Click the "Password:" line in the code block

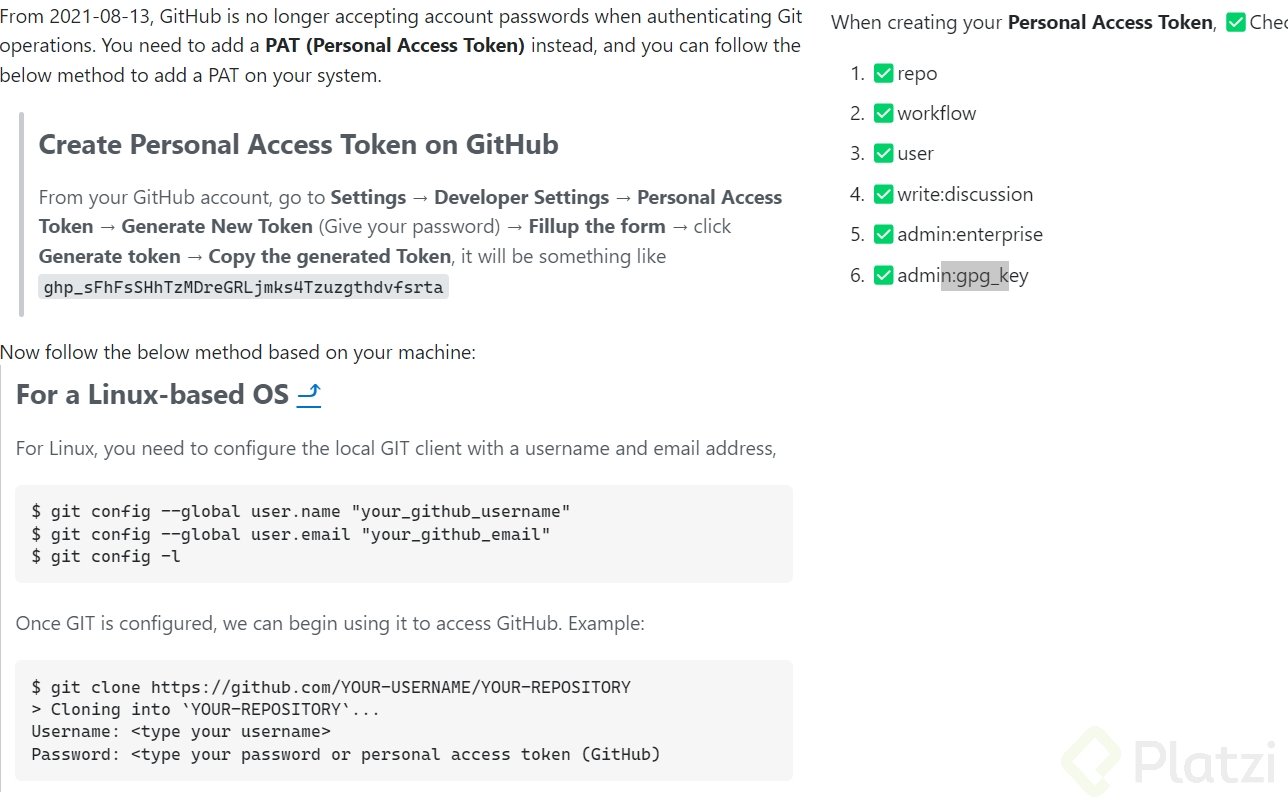click(345, 754)
